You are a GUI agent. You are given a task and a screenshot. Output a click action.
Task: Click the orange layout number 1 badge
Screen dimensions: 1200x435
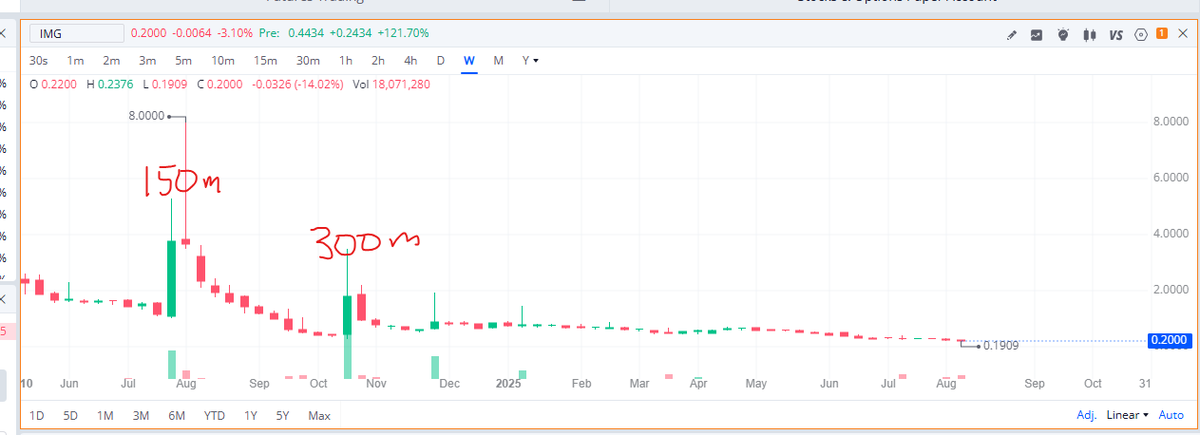coord(1161,34)
